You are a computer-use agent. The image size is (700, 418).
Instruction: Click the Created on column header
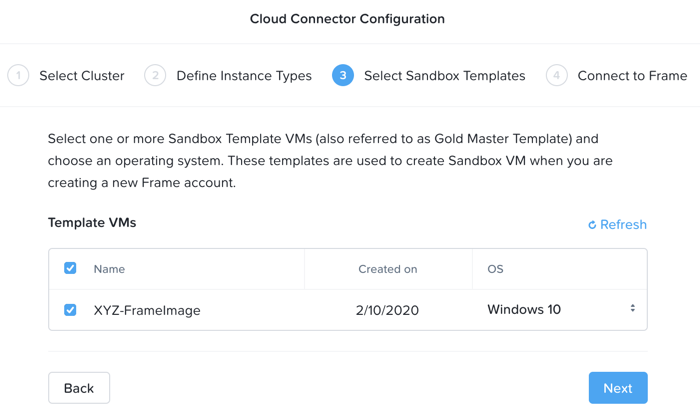388,269
